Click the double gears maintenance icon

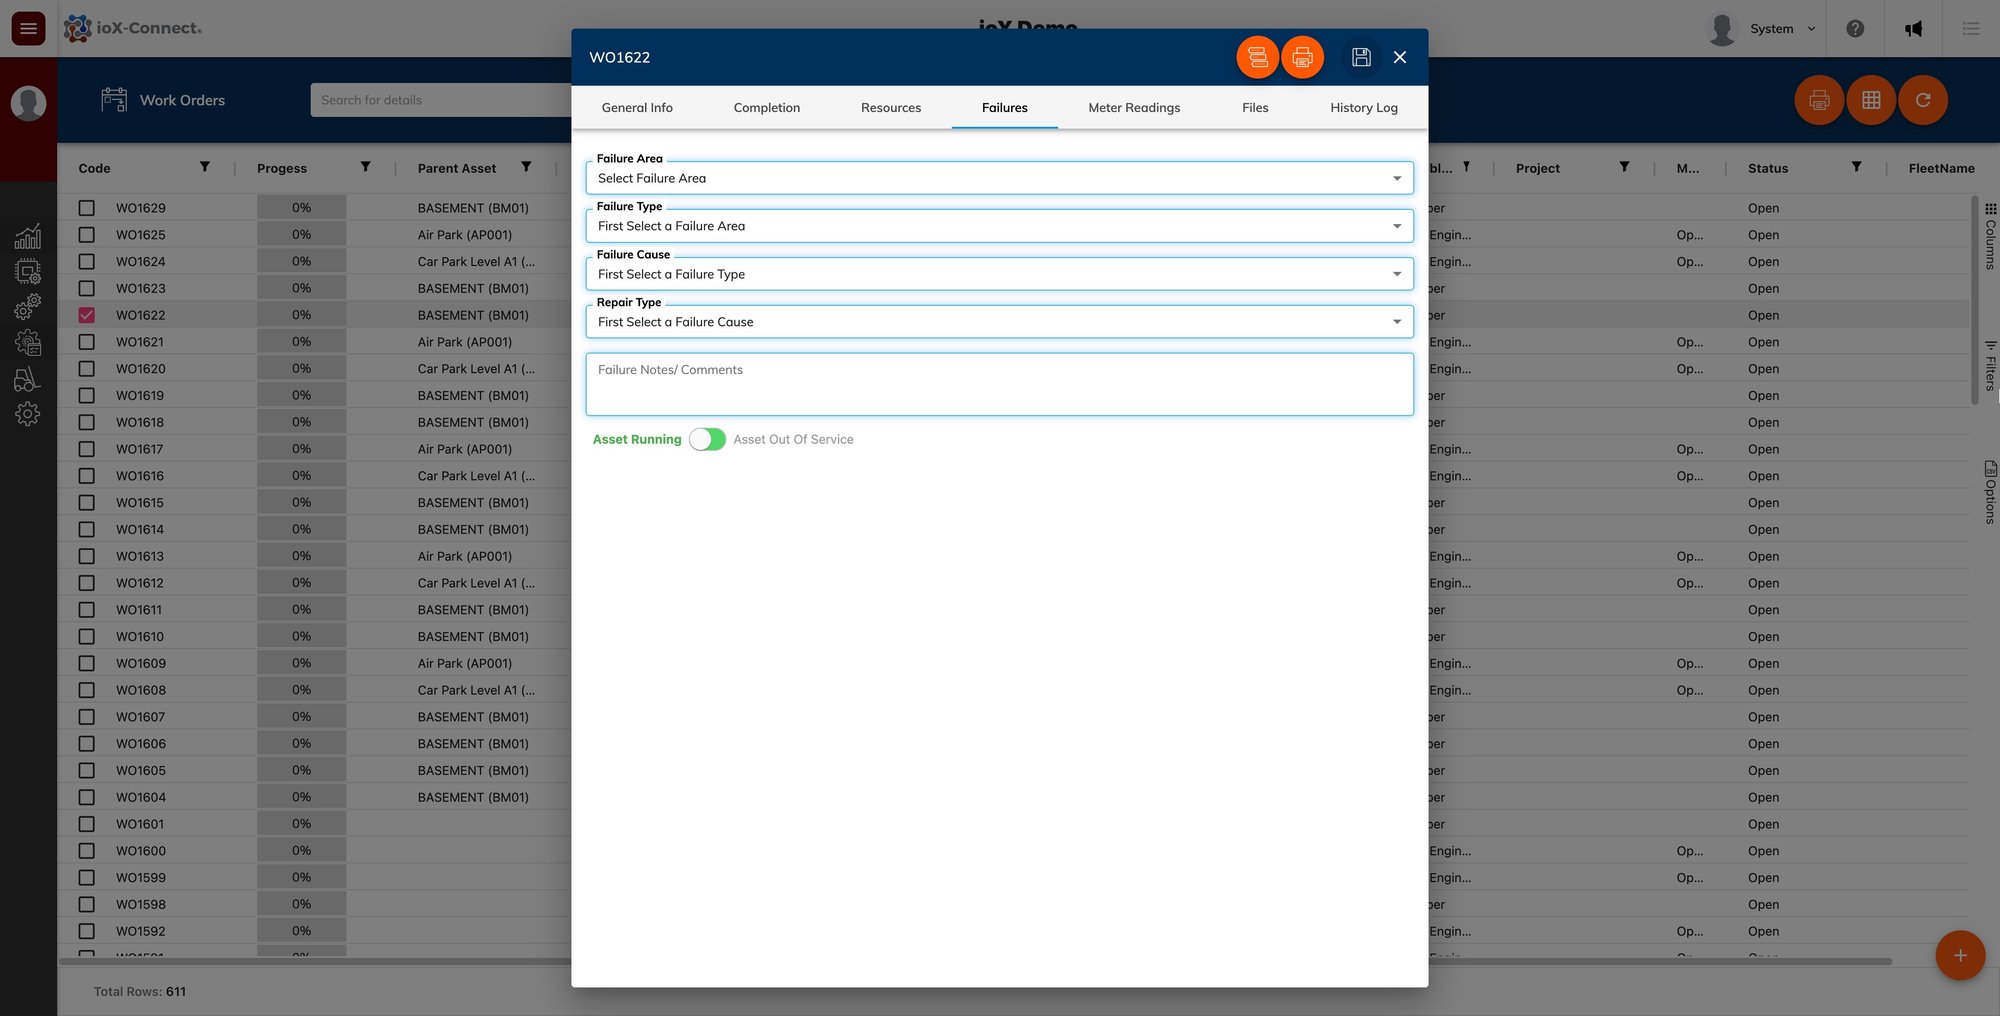[x=28, y=307]
